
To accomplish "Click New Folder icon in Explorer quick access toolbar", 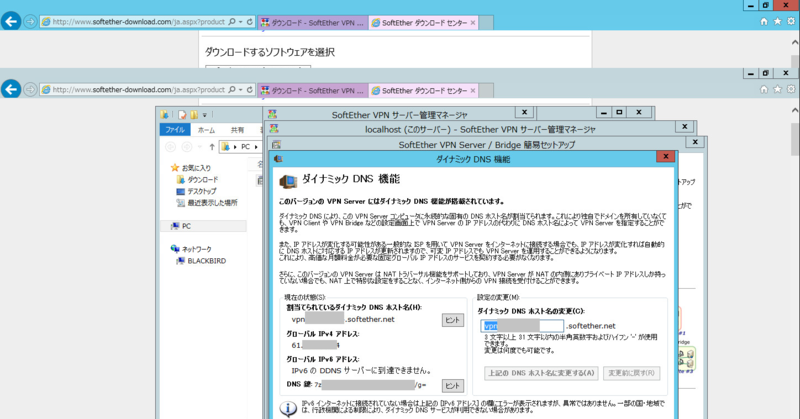I will click(x=194, y=115).
